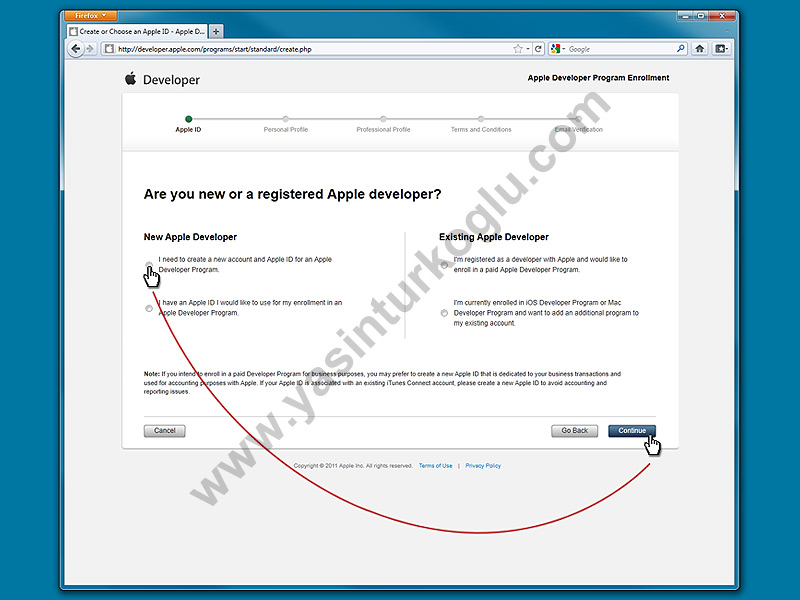Click the site identity icon before the URL
The height and width of the screenshot is (600, 800).
pyautogui.click(x=109, y=49)
